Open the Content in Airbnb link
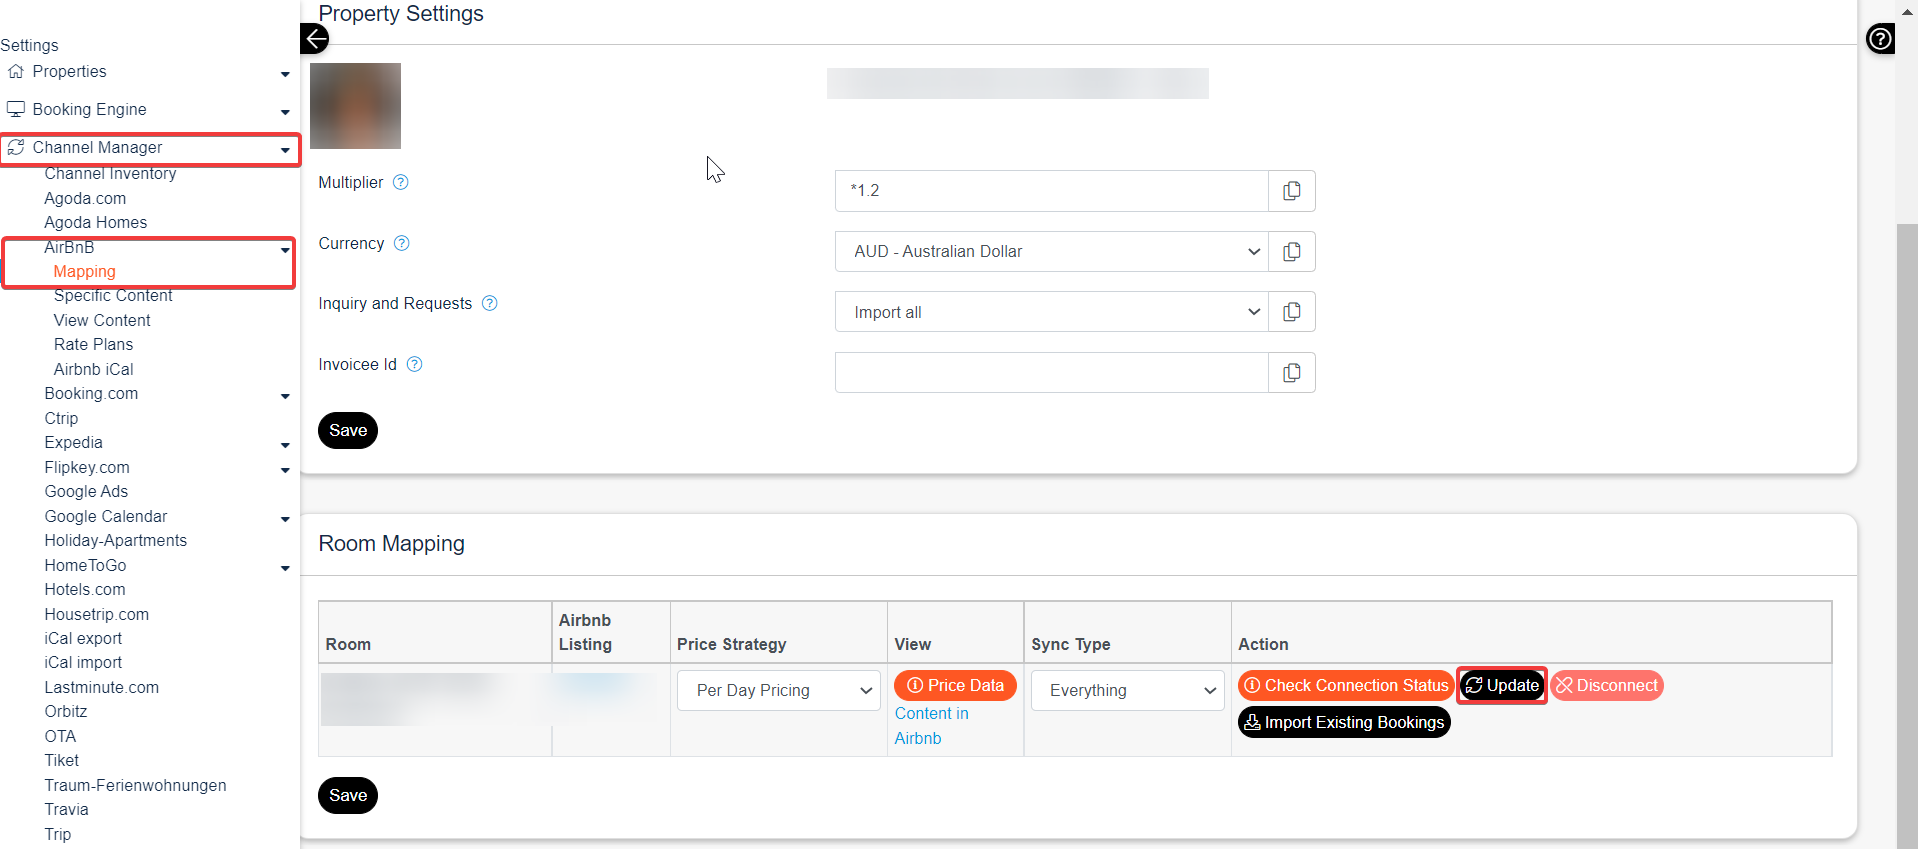The width and height of the screenshot is (1918, 849). 932,726
